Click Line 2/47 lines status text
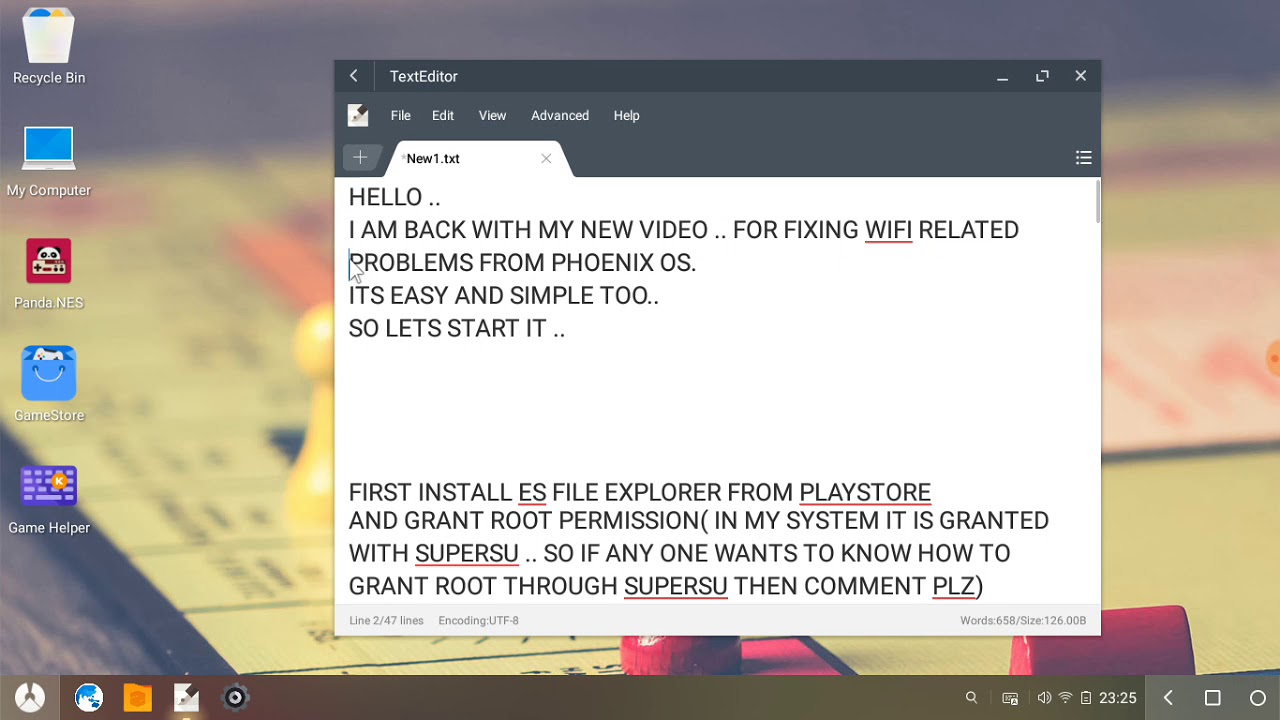Image resolution: width=1280 pixels, height=720 pixels. tap(386, 621)
